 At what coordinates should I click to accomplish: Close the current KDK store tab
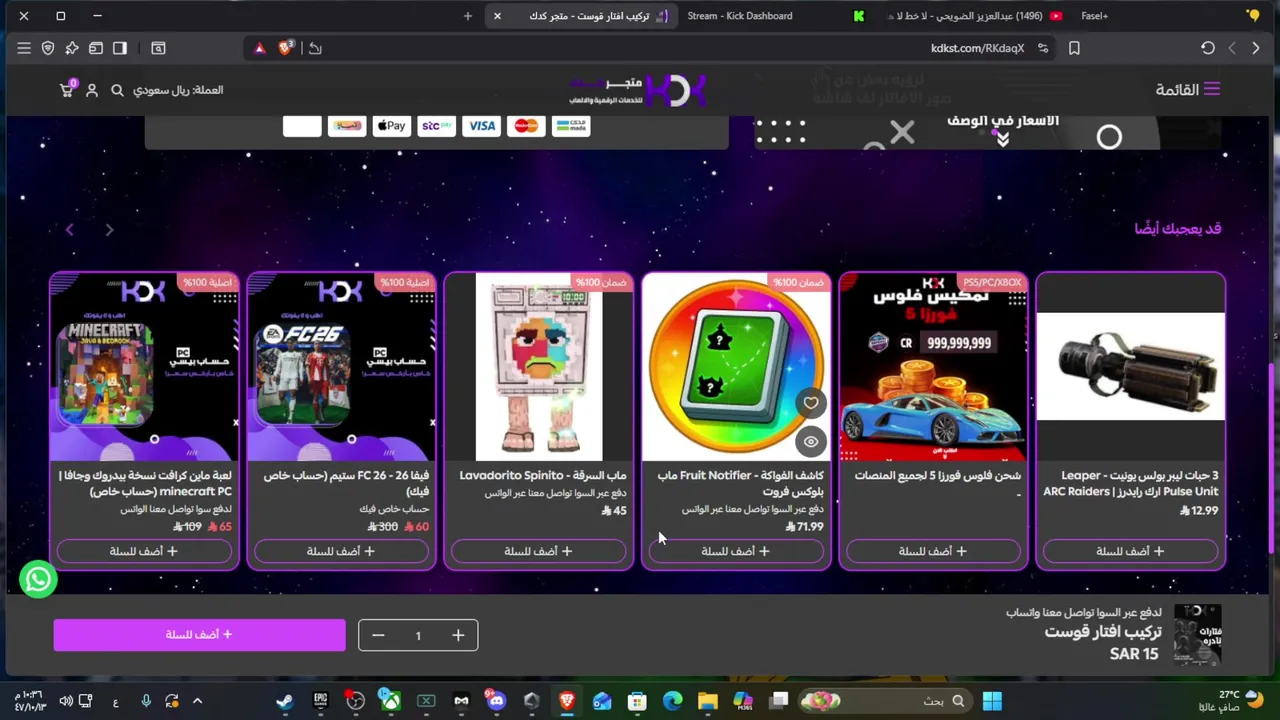coord(497,16)
